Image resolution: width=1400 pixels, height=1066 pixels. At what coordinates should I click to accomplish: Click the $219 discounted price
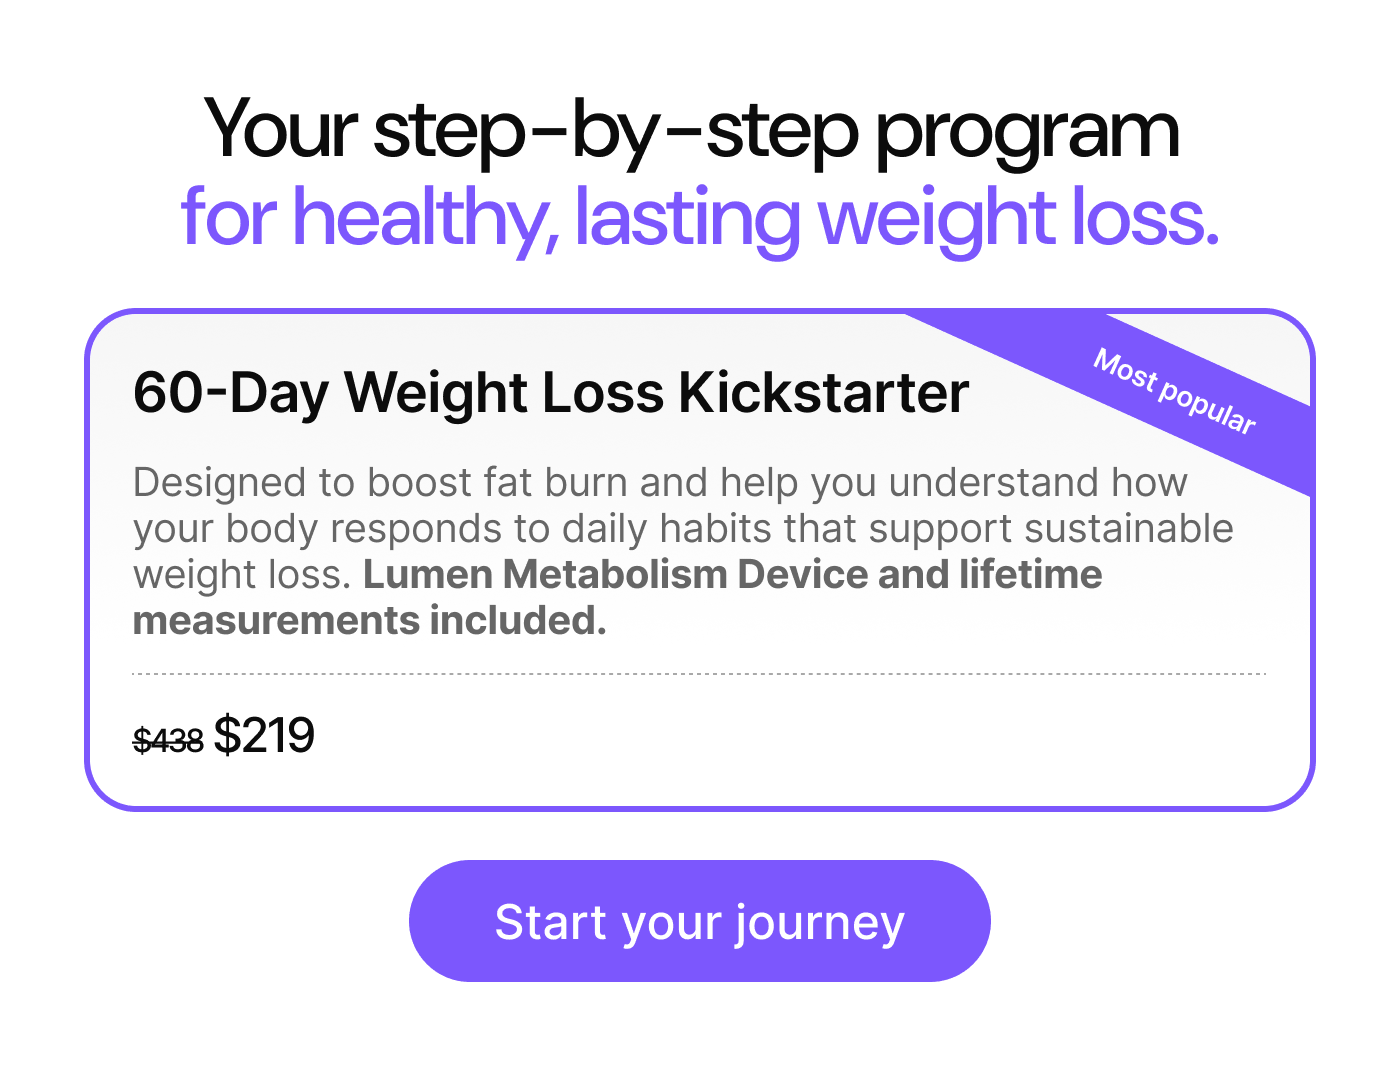coord(264,736)
